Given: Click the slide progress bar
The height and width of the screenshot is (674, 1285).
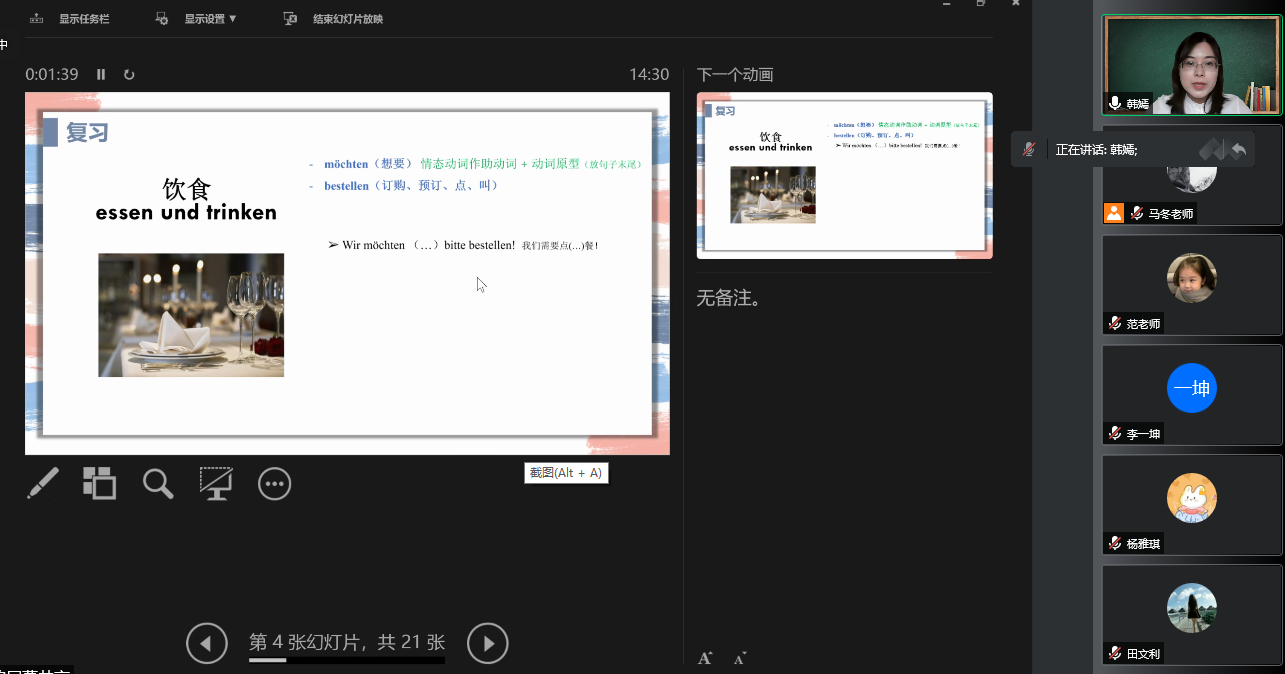Looking at the screenshot, I should point(346,660).
